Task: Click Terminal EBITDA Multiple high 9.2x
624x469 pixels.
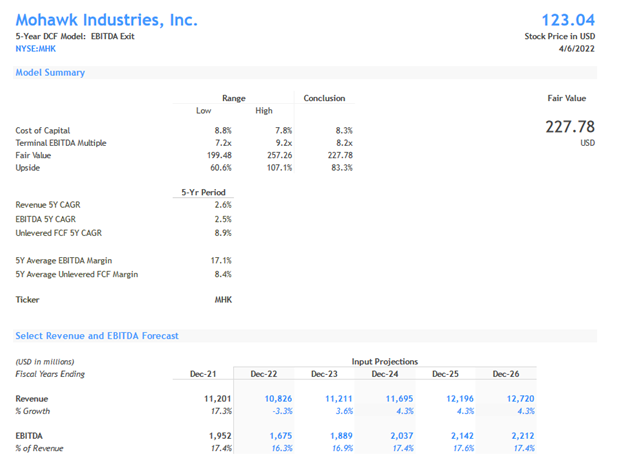Action: [284, 143]
